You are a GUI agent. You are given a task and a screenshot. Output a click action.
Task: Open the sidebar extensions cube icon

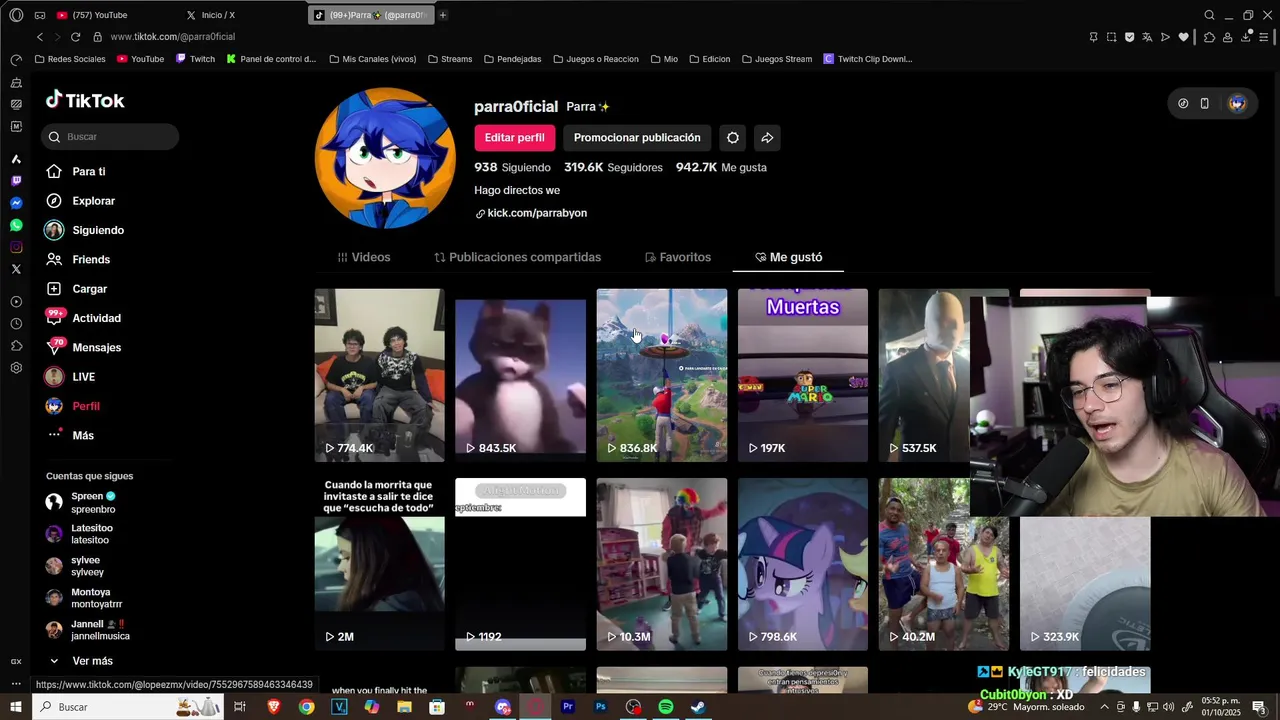click(x=16, y=346)
